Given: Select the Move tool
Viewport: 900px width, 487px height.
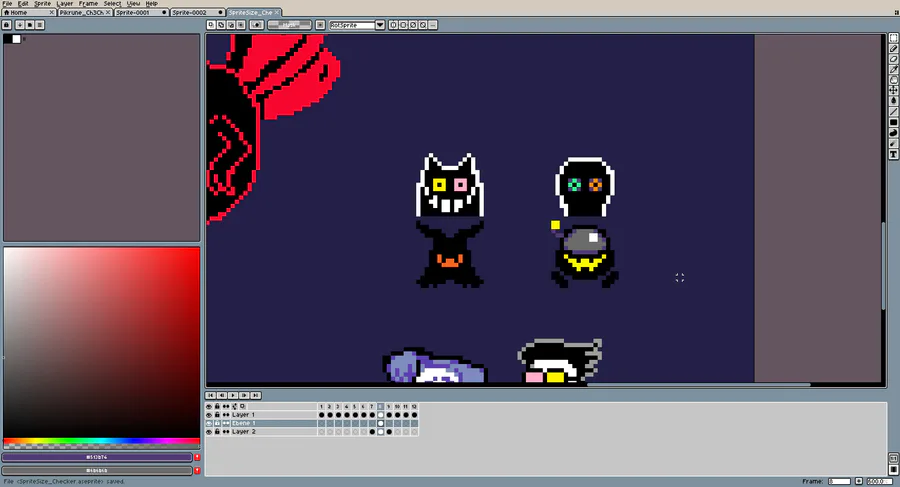Looking at the screenshot, I should click(x=894, y=90).
